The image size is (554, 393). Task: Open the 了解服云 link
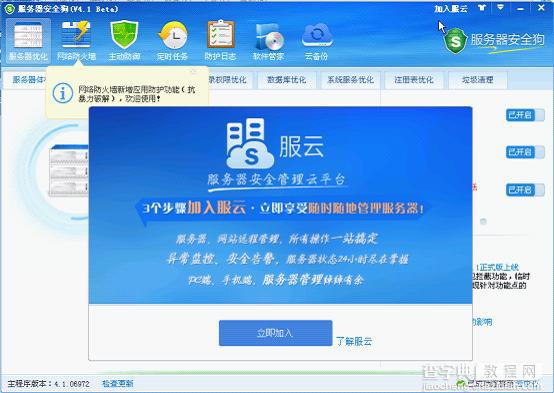tap(354, 341)
